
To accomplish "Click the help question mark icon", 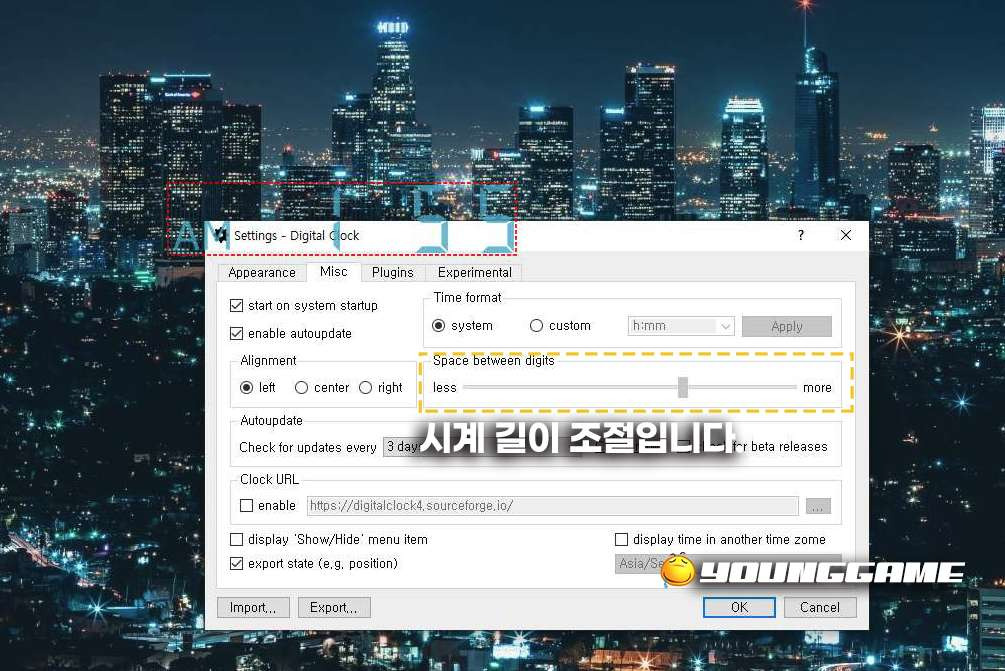I will (800, 235).
